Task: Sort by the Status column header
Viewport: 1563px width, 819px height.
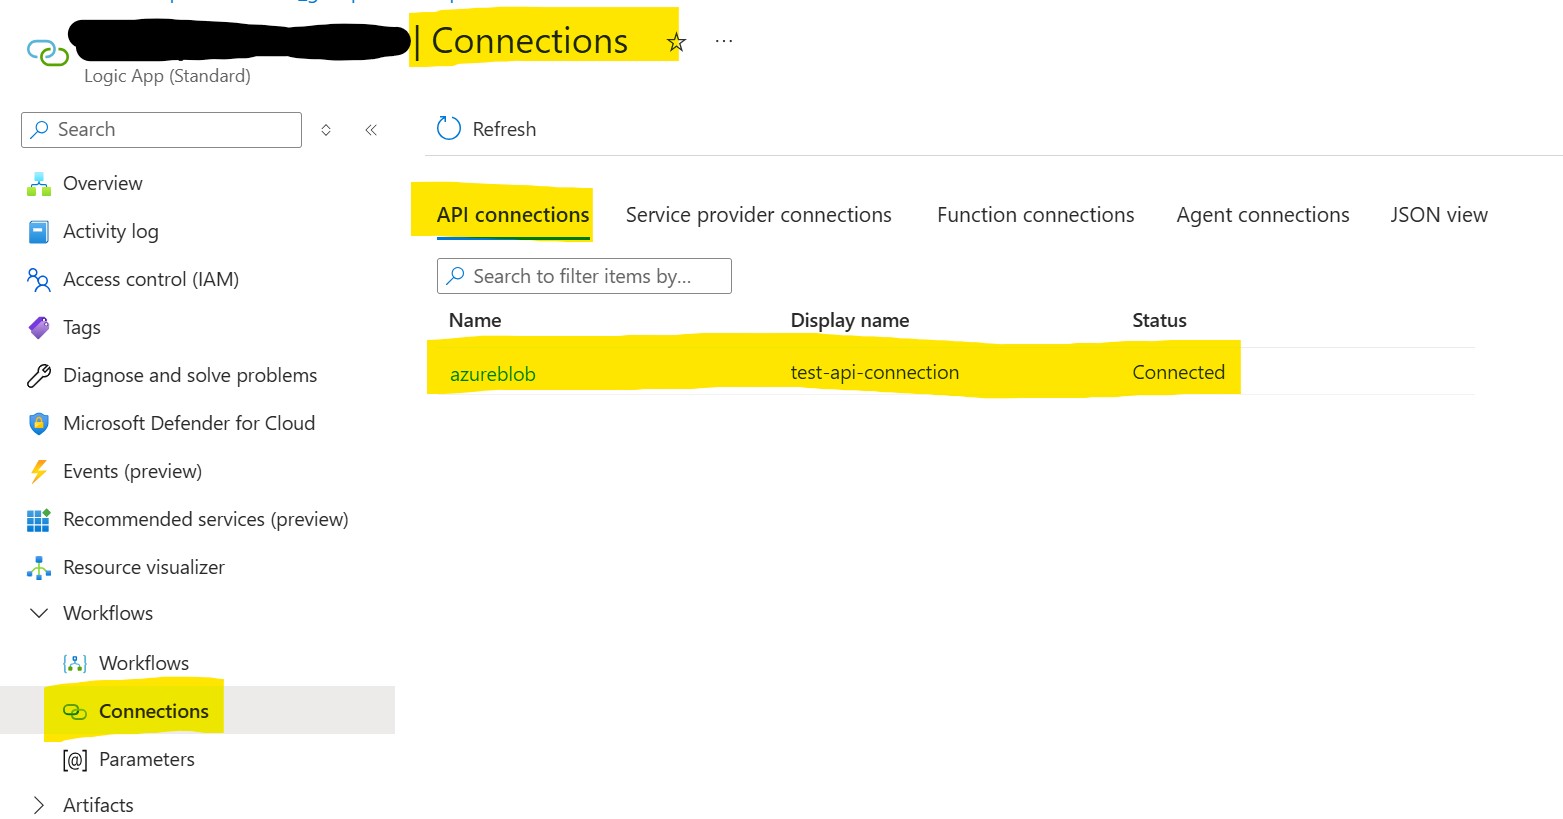Action: click(1159, 320)
